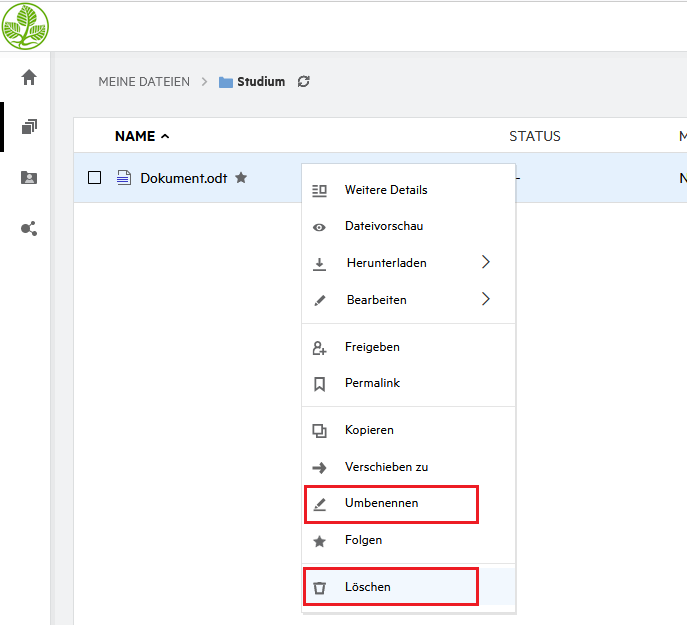This screenshot has width=687, height=625.
Task: Toggle the star beside Dokument.odt
Action: pos(241,178)
